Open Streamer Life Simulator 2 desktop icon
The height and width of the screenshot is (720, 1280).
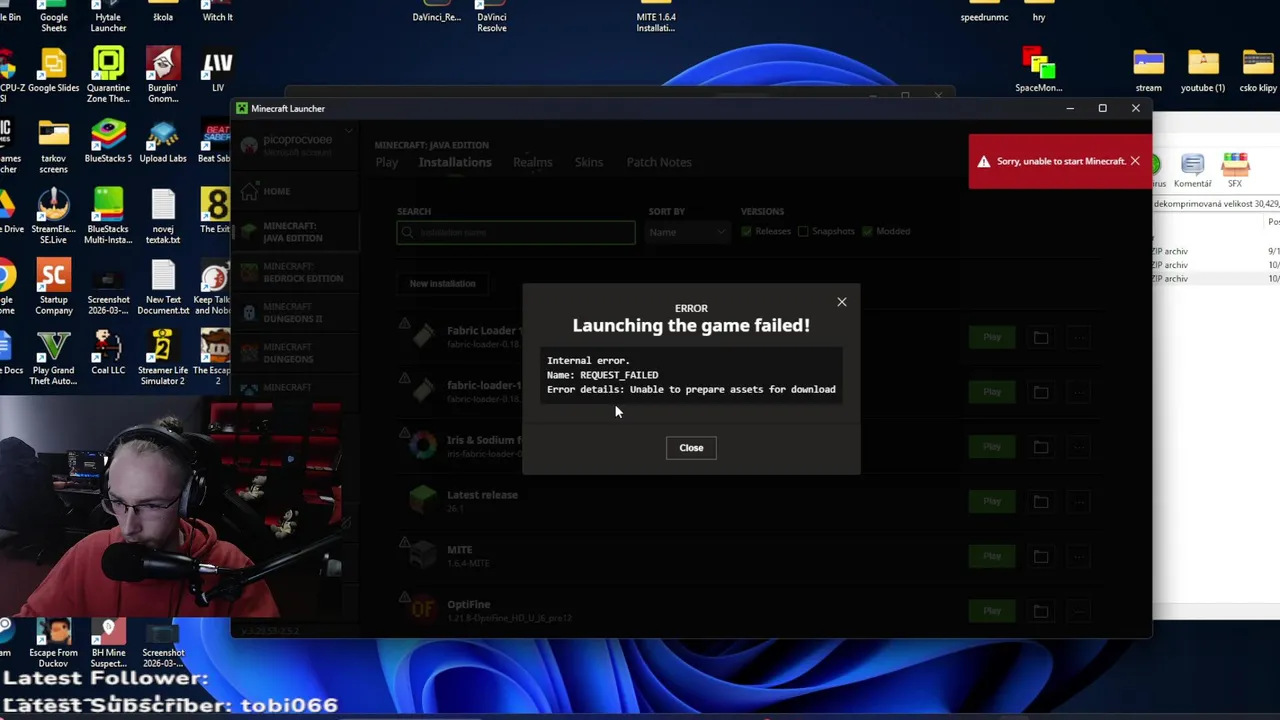[x=163, y=358]
